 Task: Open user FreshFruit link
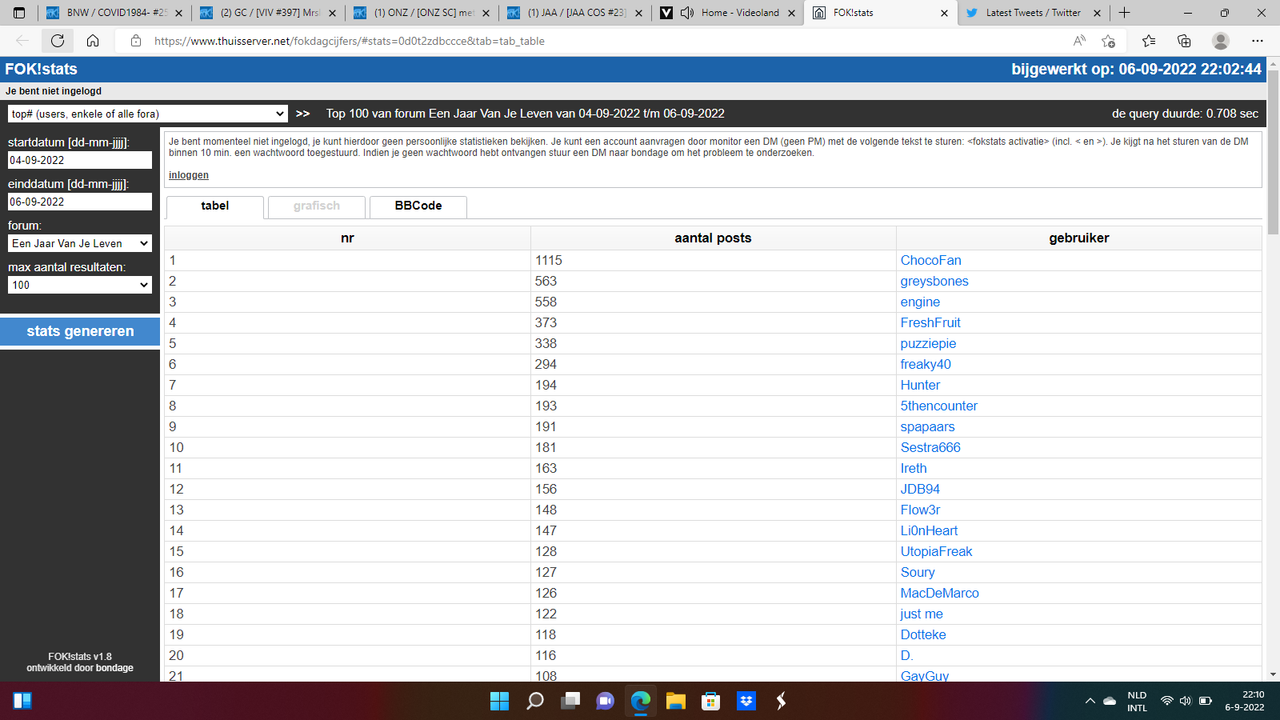click(x=930, y=322)
